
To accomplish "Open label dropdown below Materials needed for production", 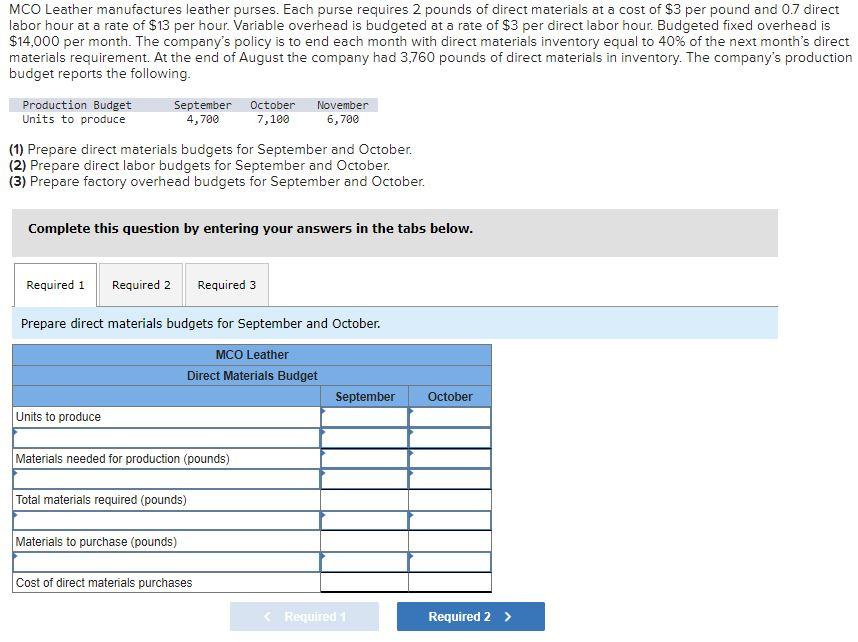I will point(166,479).
